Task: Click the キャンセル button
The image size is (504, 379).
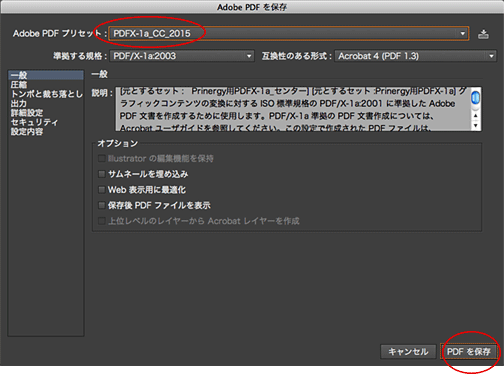Action: [x=408, y=351]
